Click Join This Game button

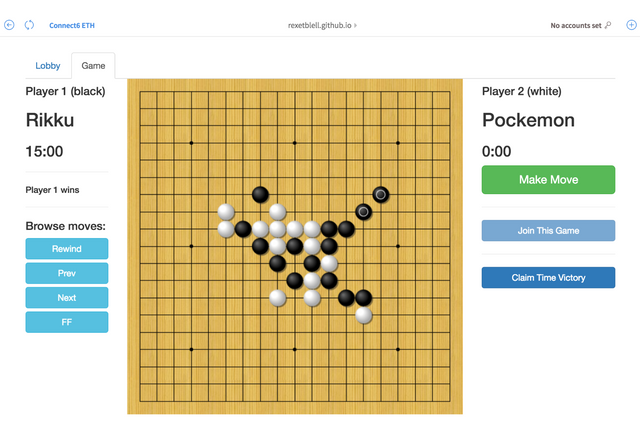click(548, 231)
